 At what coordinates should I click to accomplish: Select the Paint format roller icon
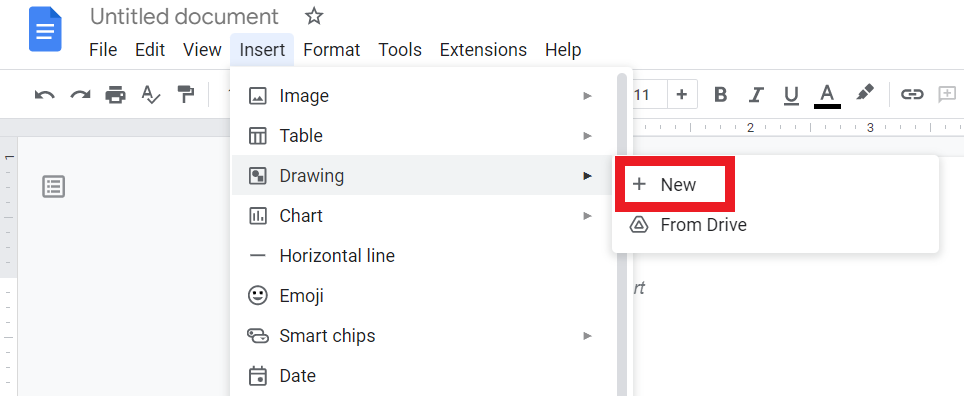click(x=185, y=94)
